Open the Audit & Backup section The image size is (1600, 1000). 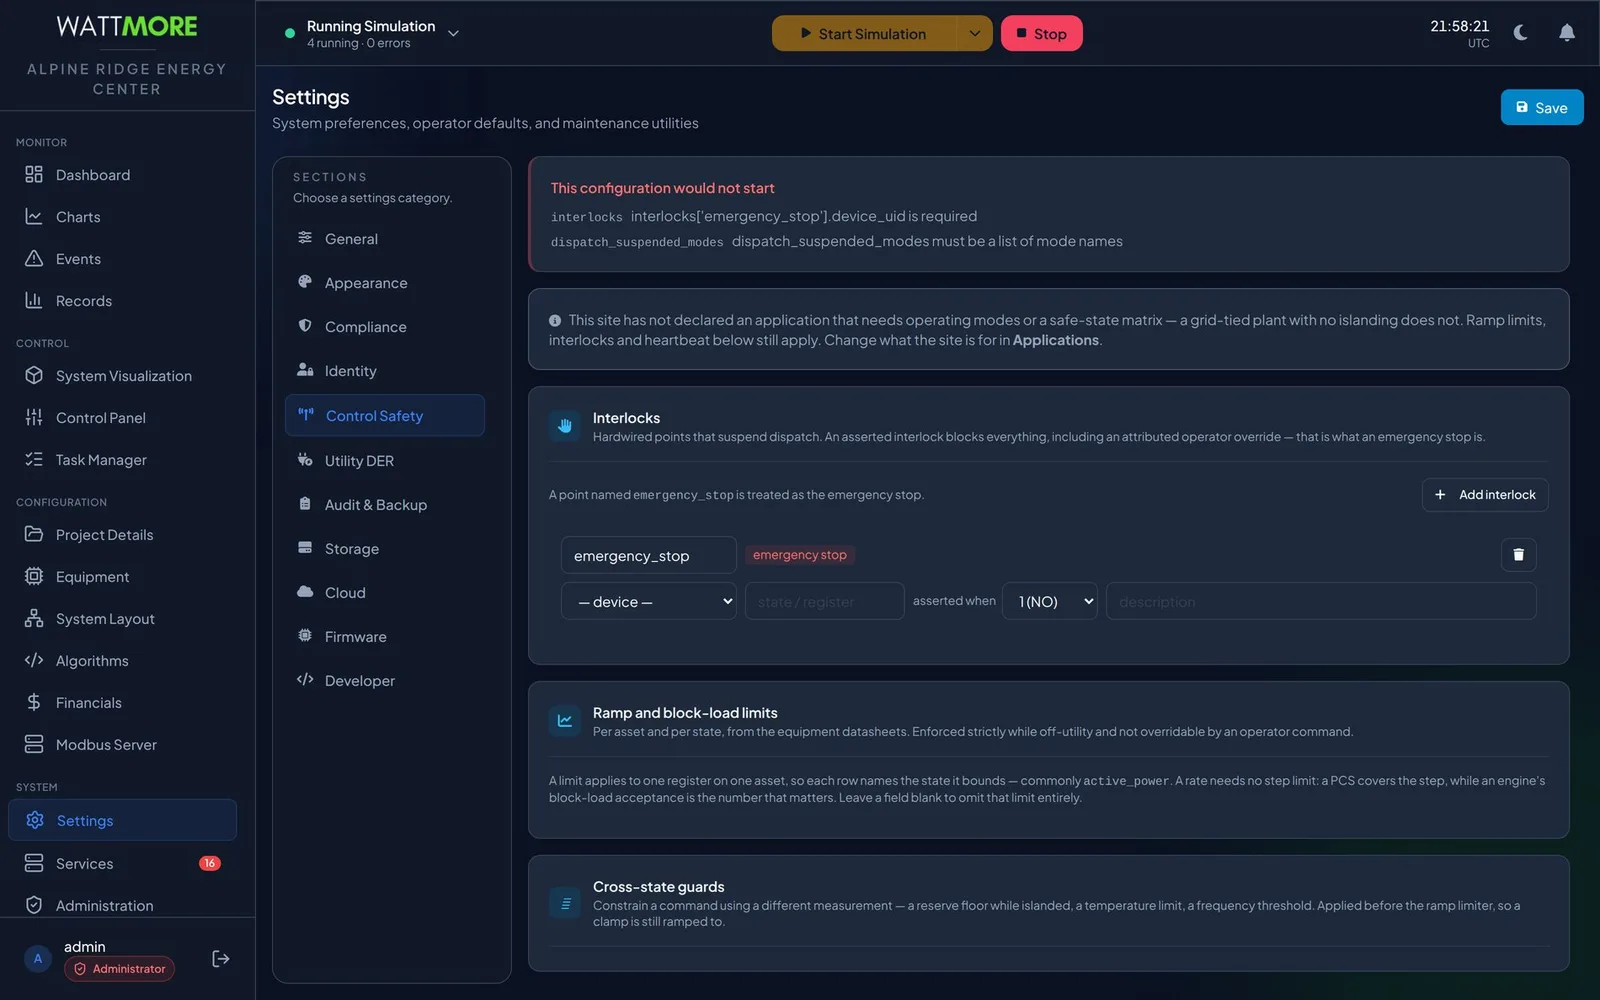(385, 505)
